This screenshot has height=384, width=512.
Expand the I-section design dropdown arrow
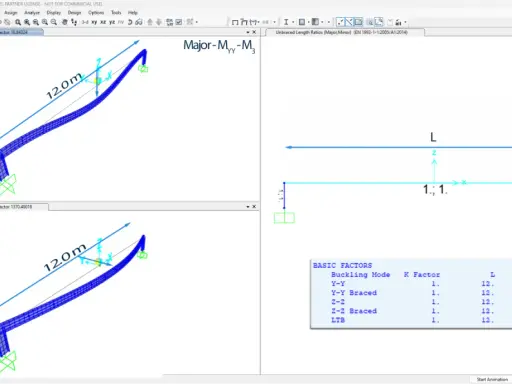tap(293, 22)
